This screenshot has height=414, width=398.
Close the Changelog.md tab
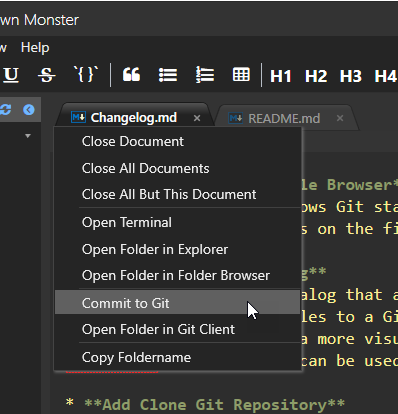(x=197, y=118)
